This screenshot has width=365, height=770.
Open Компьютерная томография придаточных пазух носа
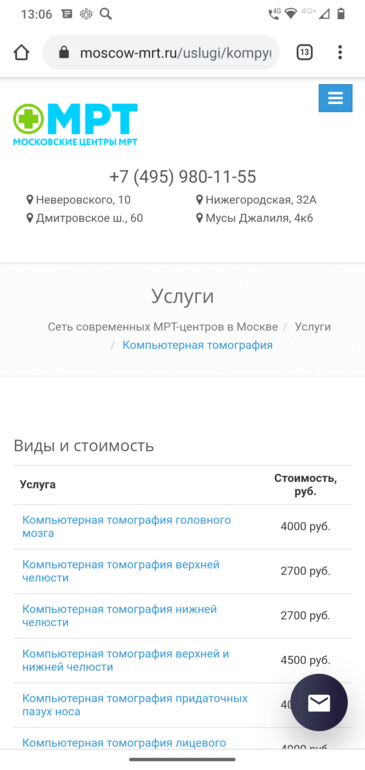[x=135, y=705]
